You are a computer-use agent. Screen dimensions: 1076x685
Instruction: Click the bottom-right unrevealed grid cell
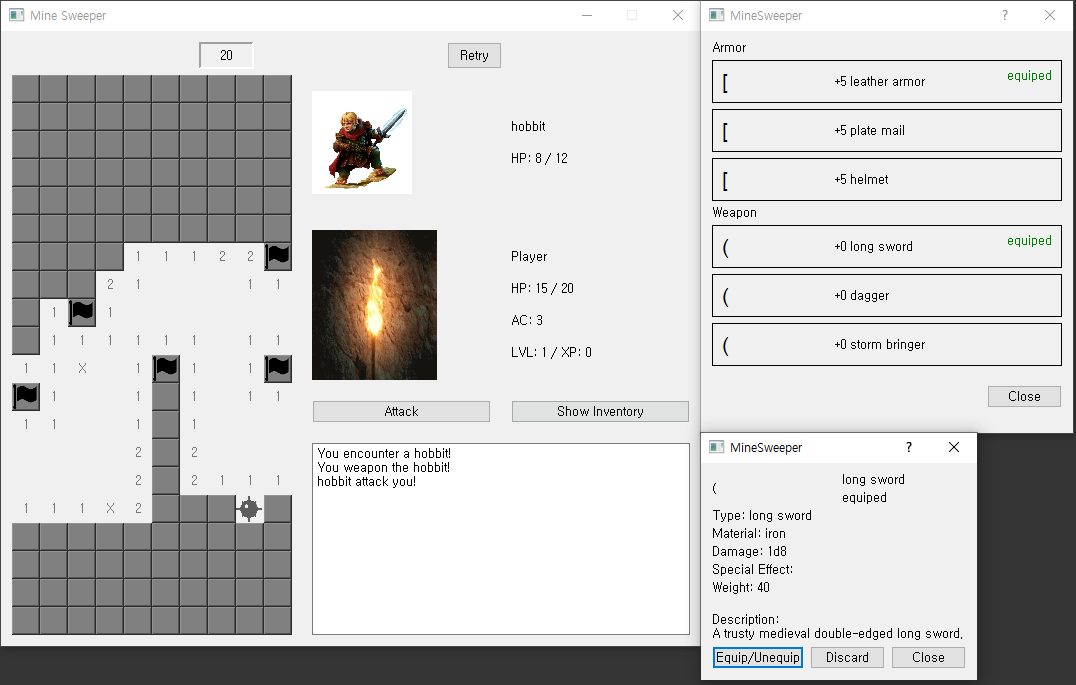coord(278,620)
